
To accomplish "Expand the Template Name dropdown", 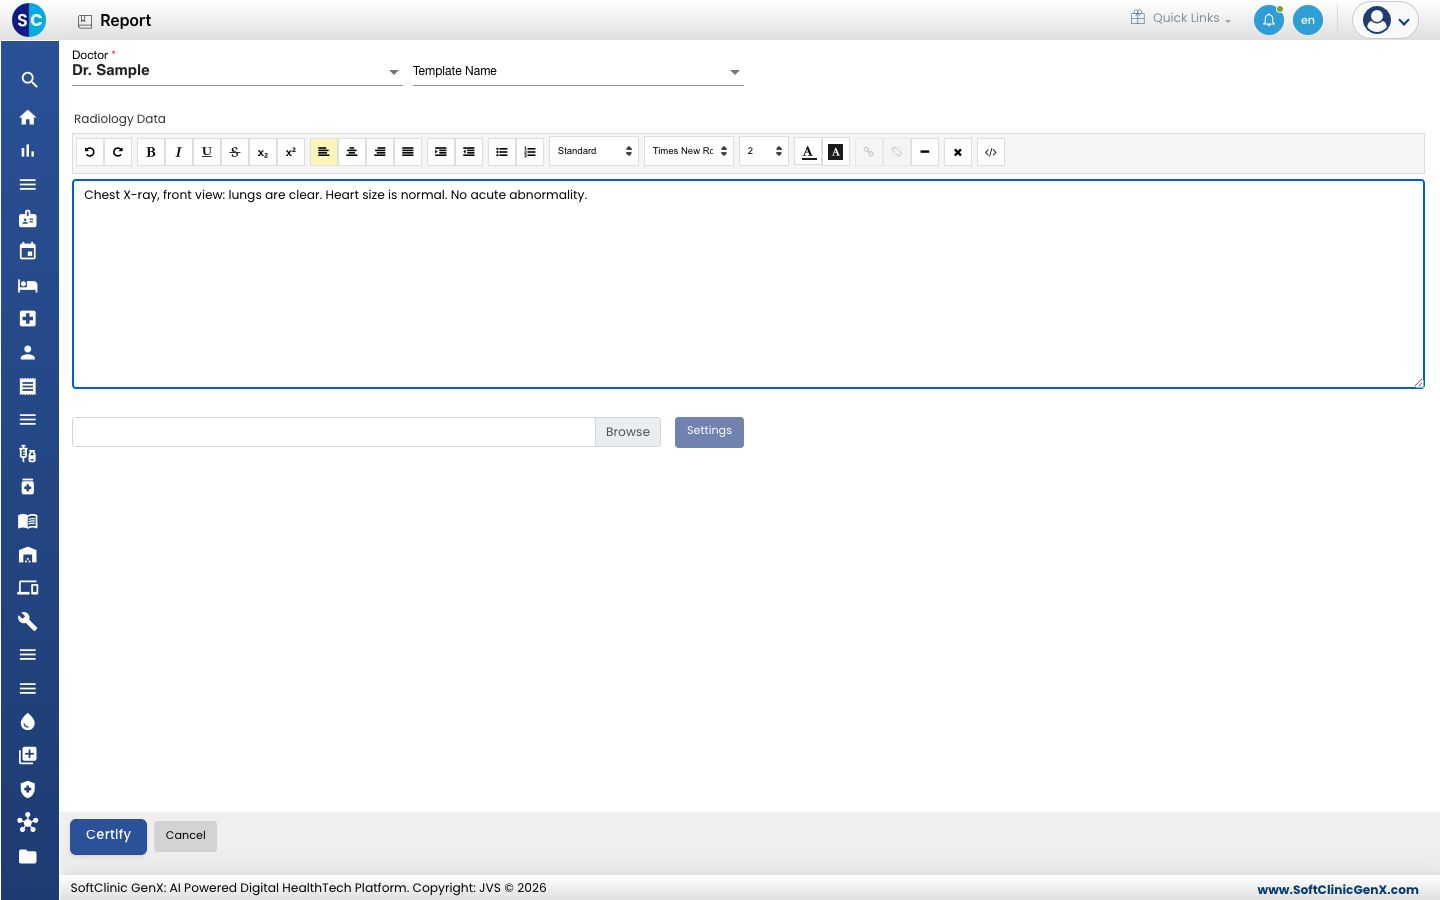I will (578, 71).
